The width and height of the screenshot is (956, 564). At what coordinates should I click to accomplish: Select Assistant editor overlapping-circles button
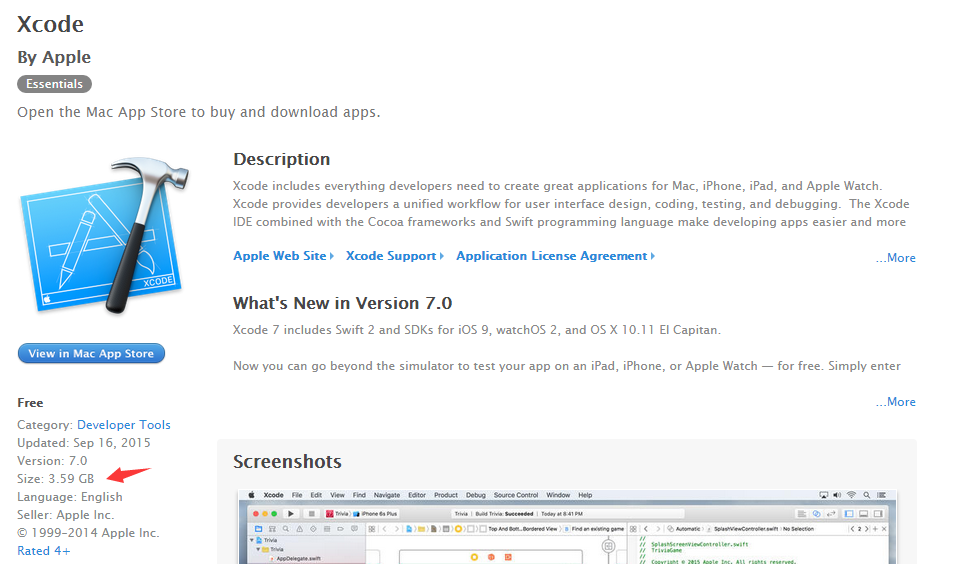[x=816, y=514]
